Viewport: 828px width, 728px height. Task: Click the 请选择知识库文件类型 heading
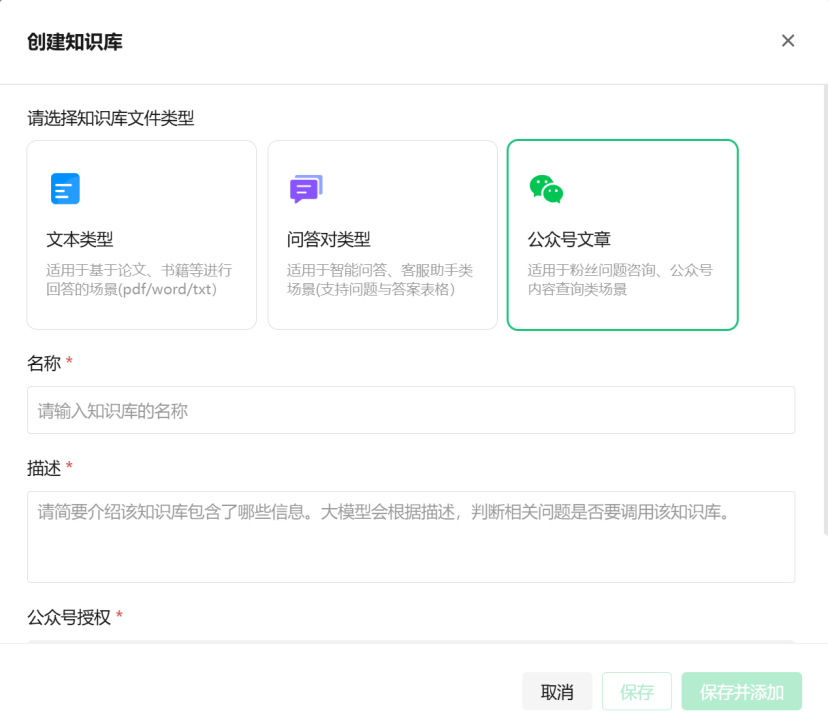click(110, 118)
